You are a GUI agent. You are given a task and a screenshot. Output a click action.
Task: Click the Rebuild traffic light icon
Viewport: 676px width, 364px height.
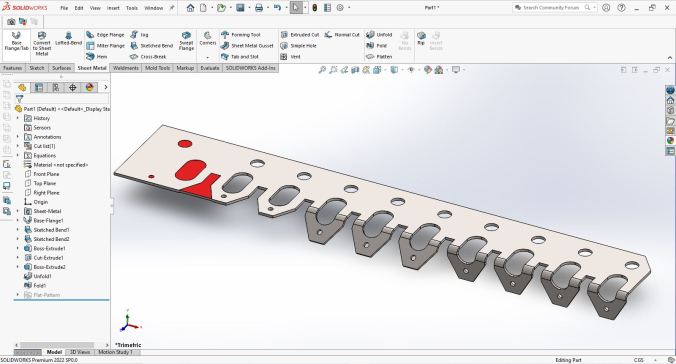click(315, 8)
